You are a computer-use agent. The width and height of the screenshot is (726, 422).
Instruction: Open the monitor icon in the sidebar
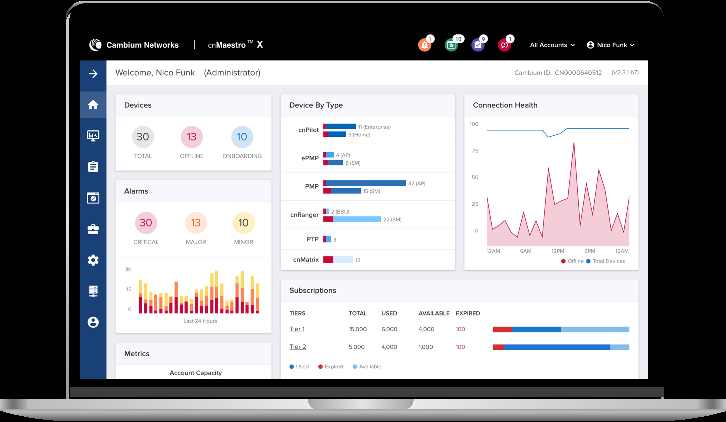93,135
